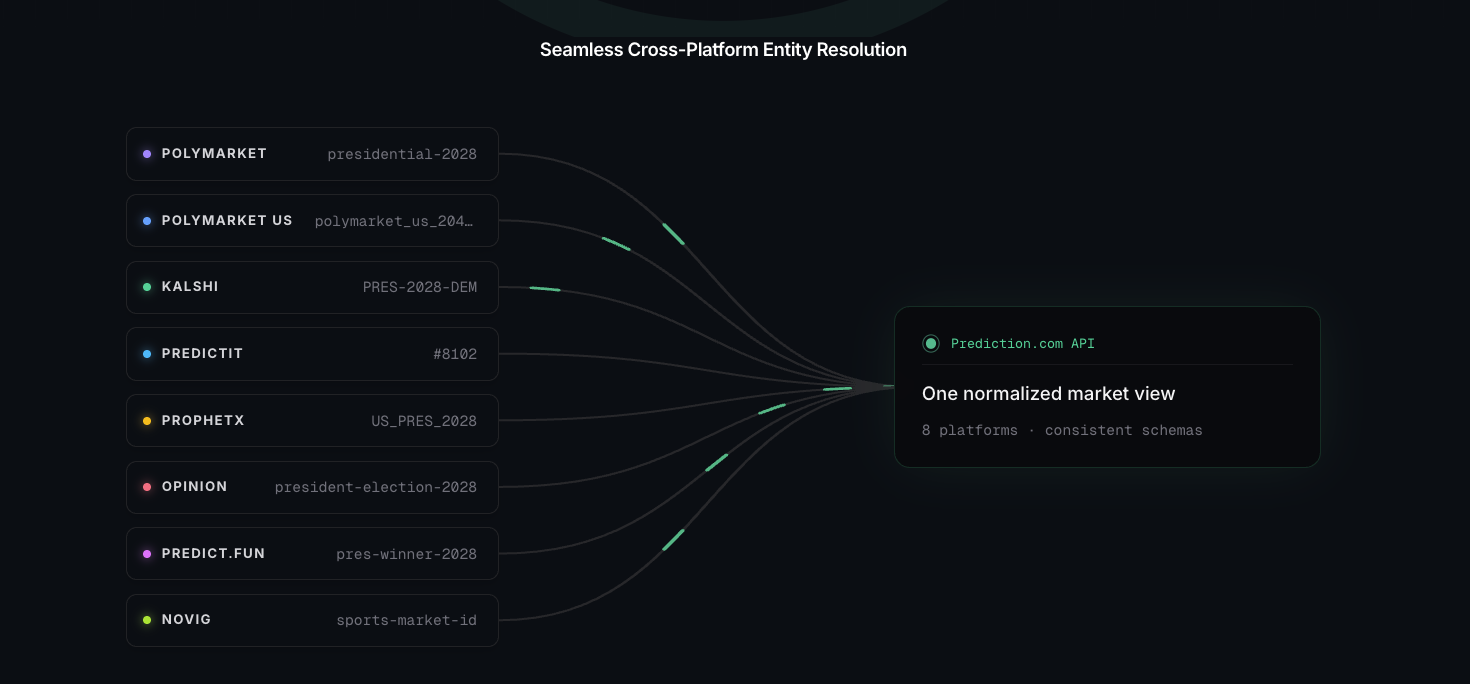Click the Prediction.com API label
Viewport: 1470px width, 684px height.
click(x=1023, y=344)
